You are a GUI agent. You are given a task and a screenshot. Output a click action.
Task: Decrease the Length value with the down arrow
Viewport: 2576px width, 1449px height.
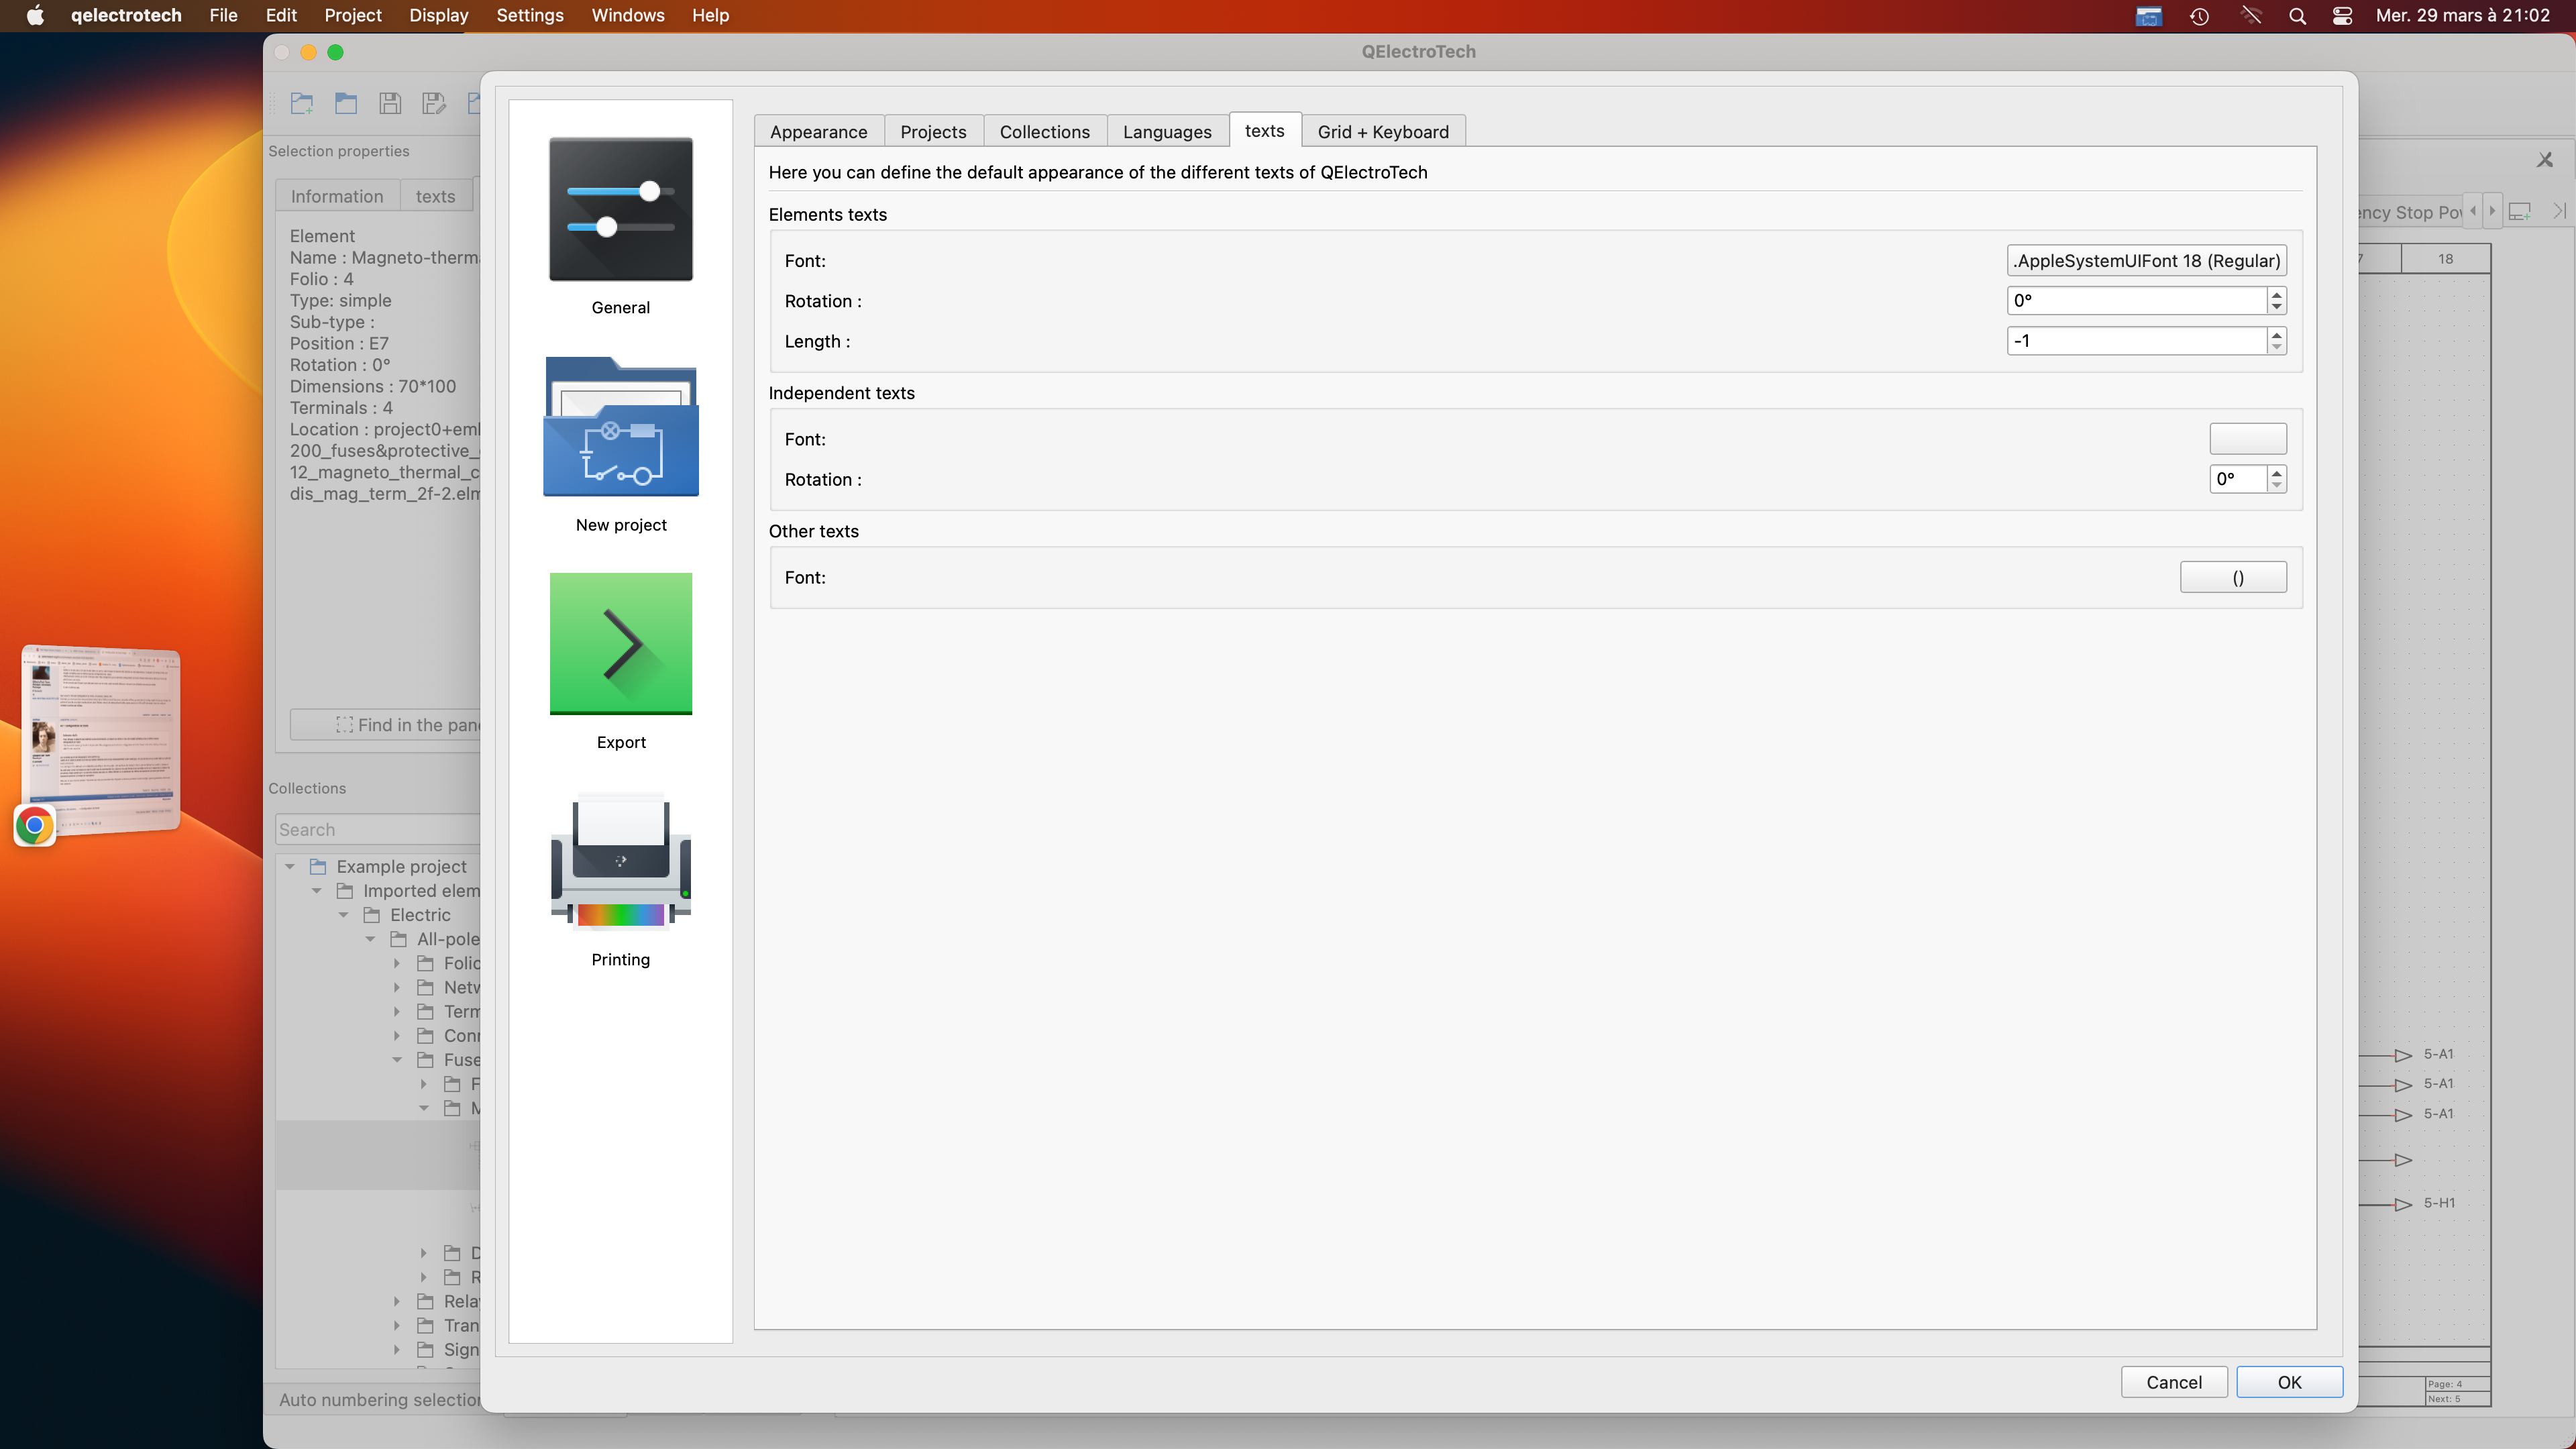coord(2277,347)
